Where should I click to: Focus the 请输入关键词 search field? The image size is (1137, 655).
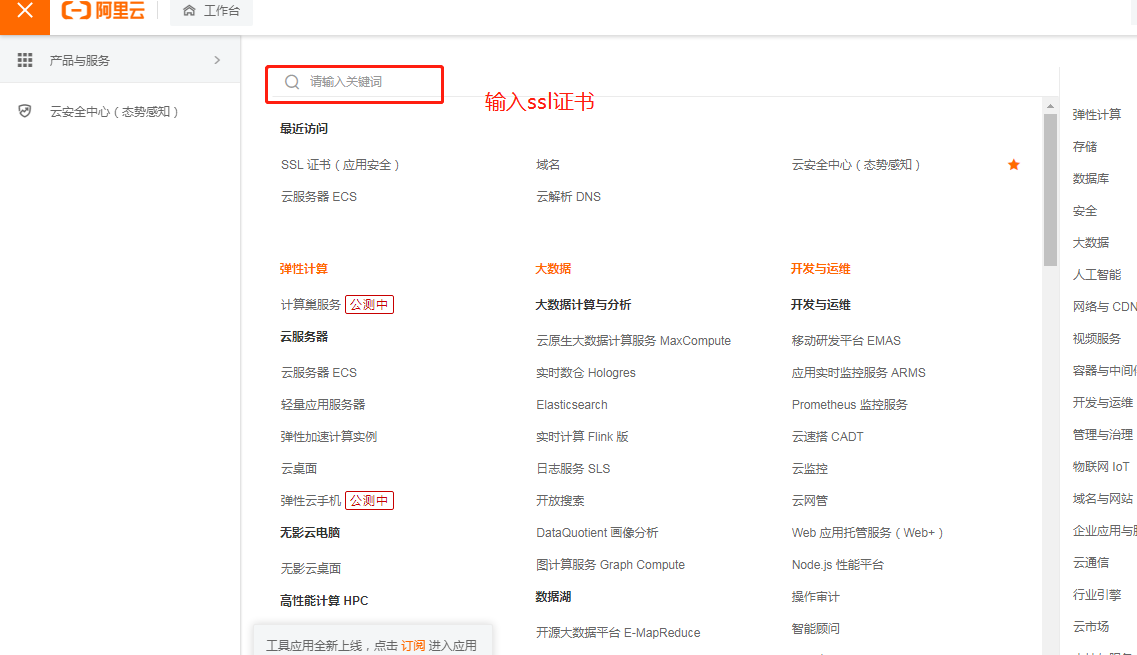[x=355, y=84]
